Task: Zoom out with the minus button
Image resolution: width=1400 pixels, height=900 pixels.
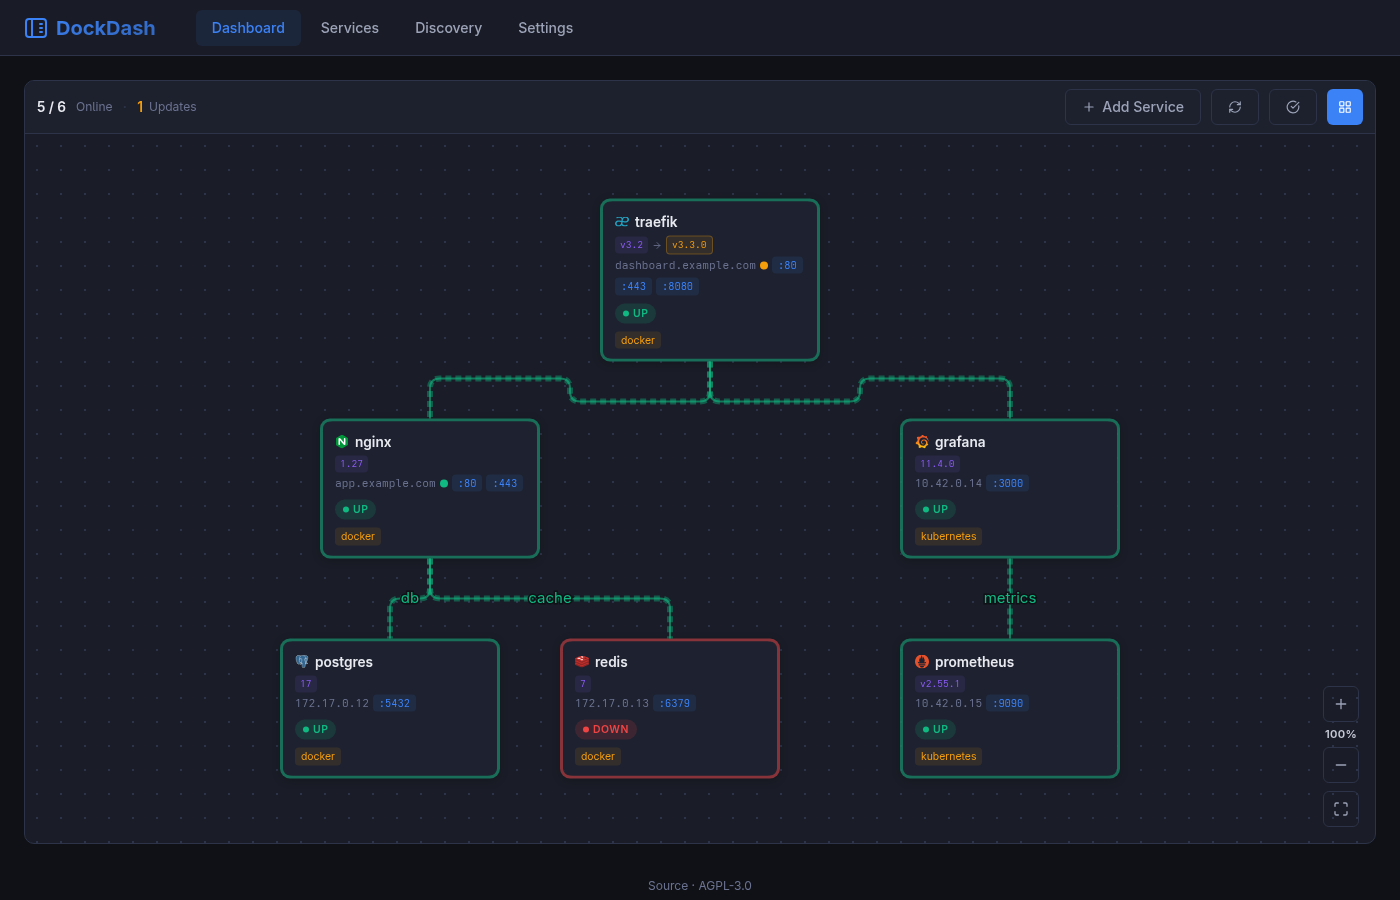Action: pyautogui.click(x=1341, y=765)
